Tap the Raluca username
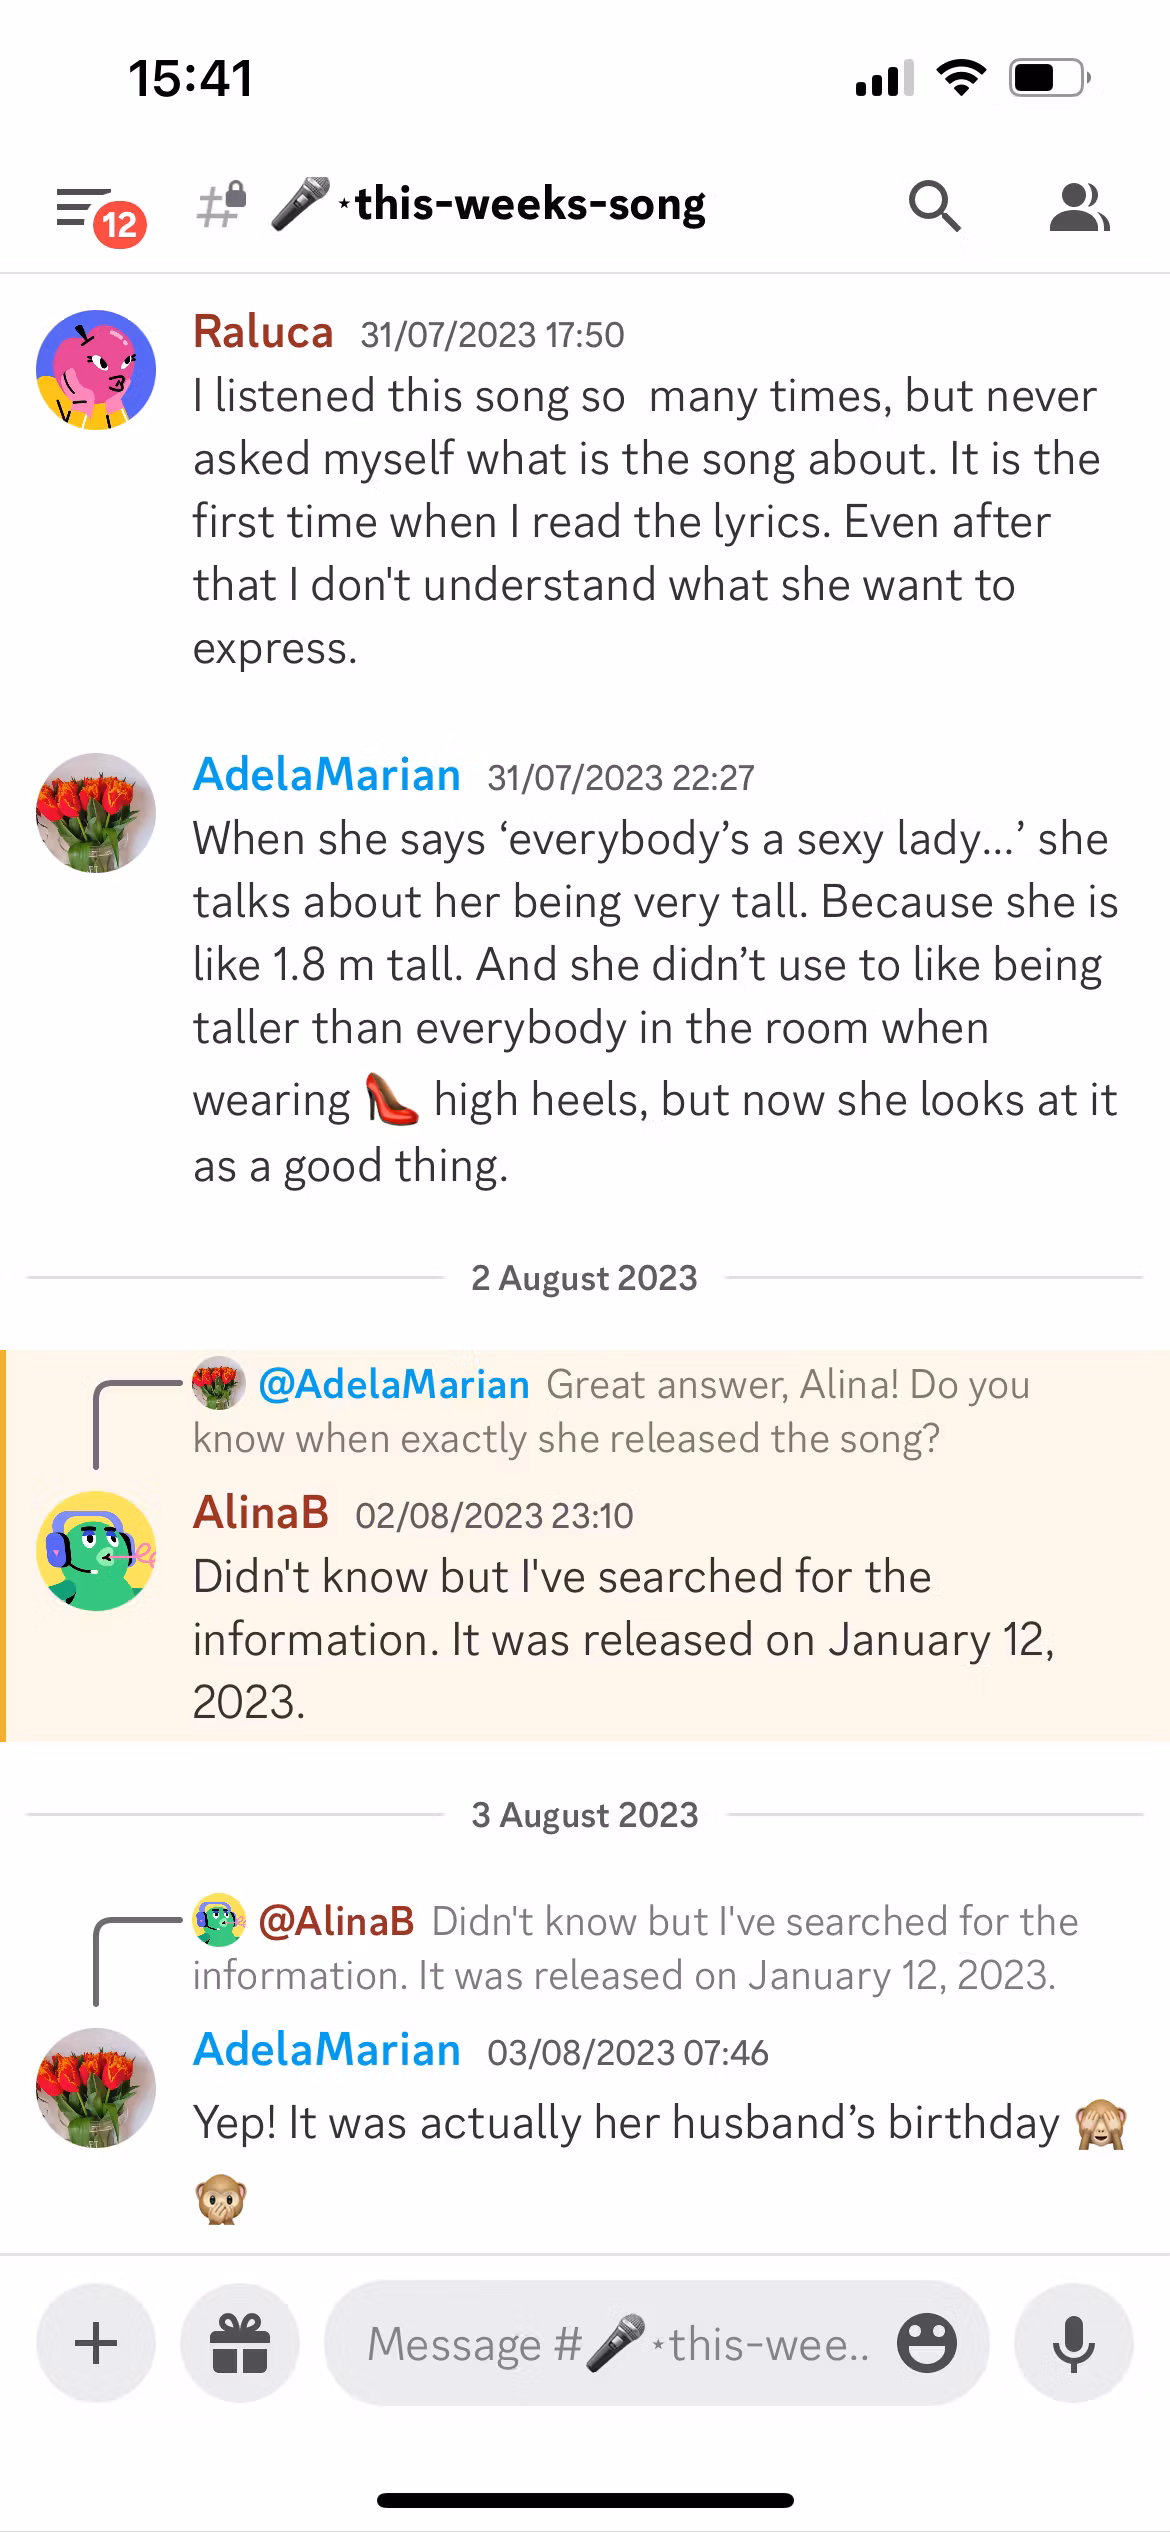Image resolution: width=1170 pixels, height=2532 pixels. (263, 332)
